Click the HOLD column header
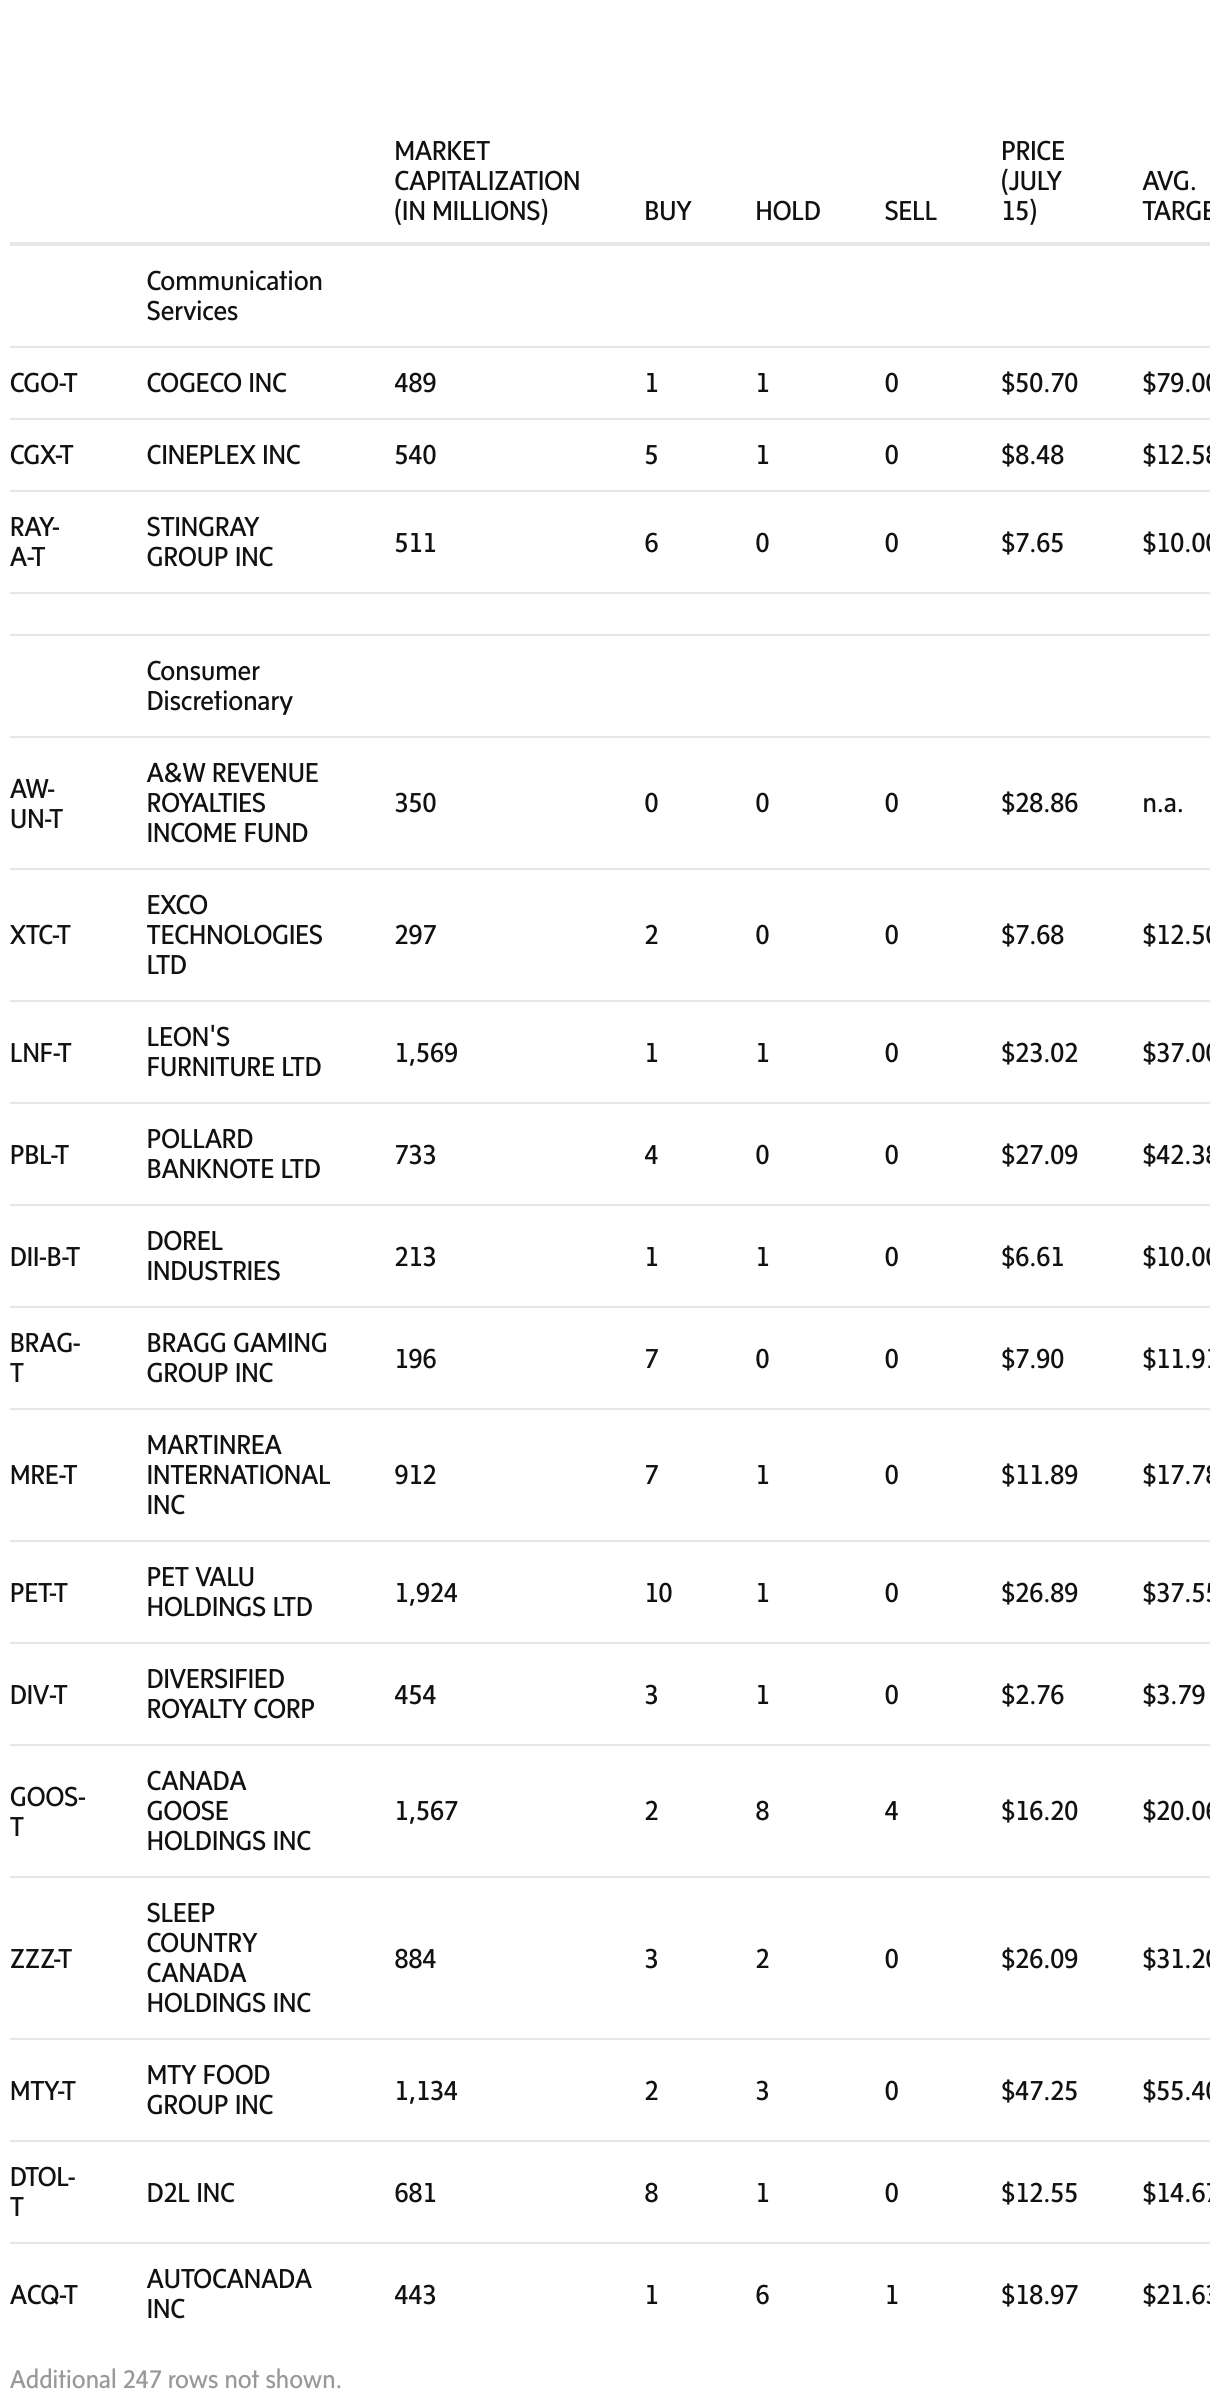Image resolution: width=1220 pixels, height=2404 pixels. [x=787, y=211]
